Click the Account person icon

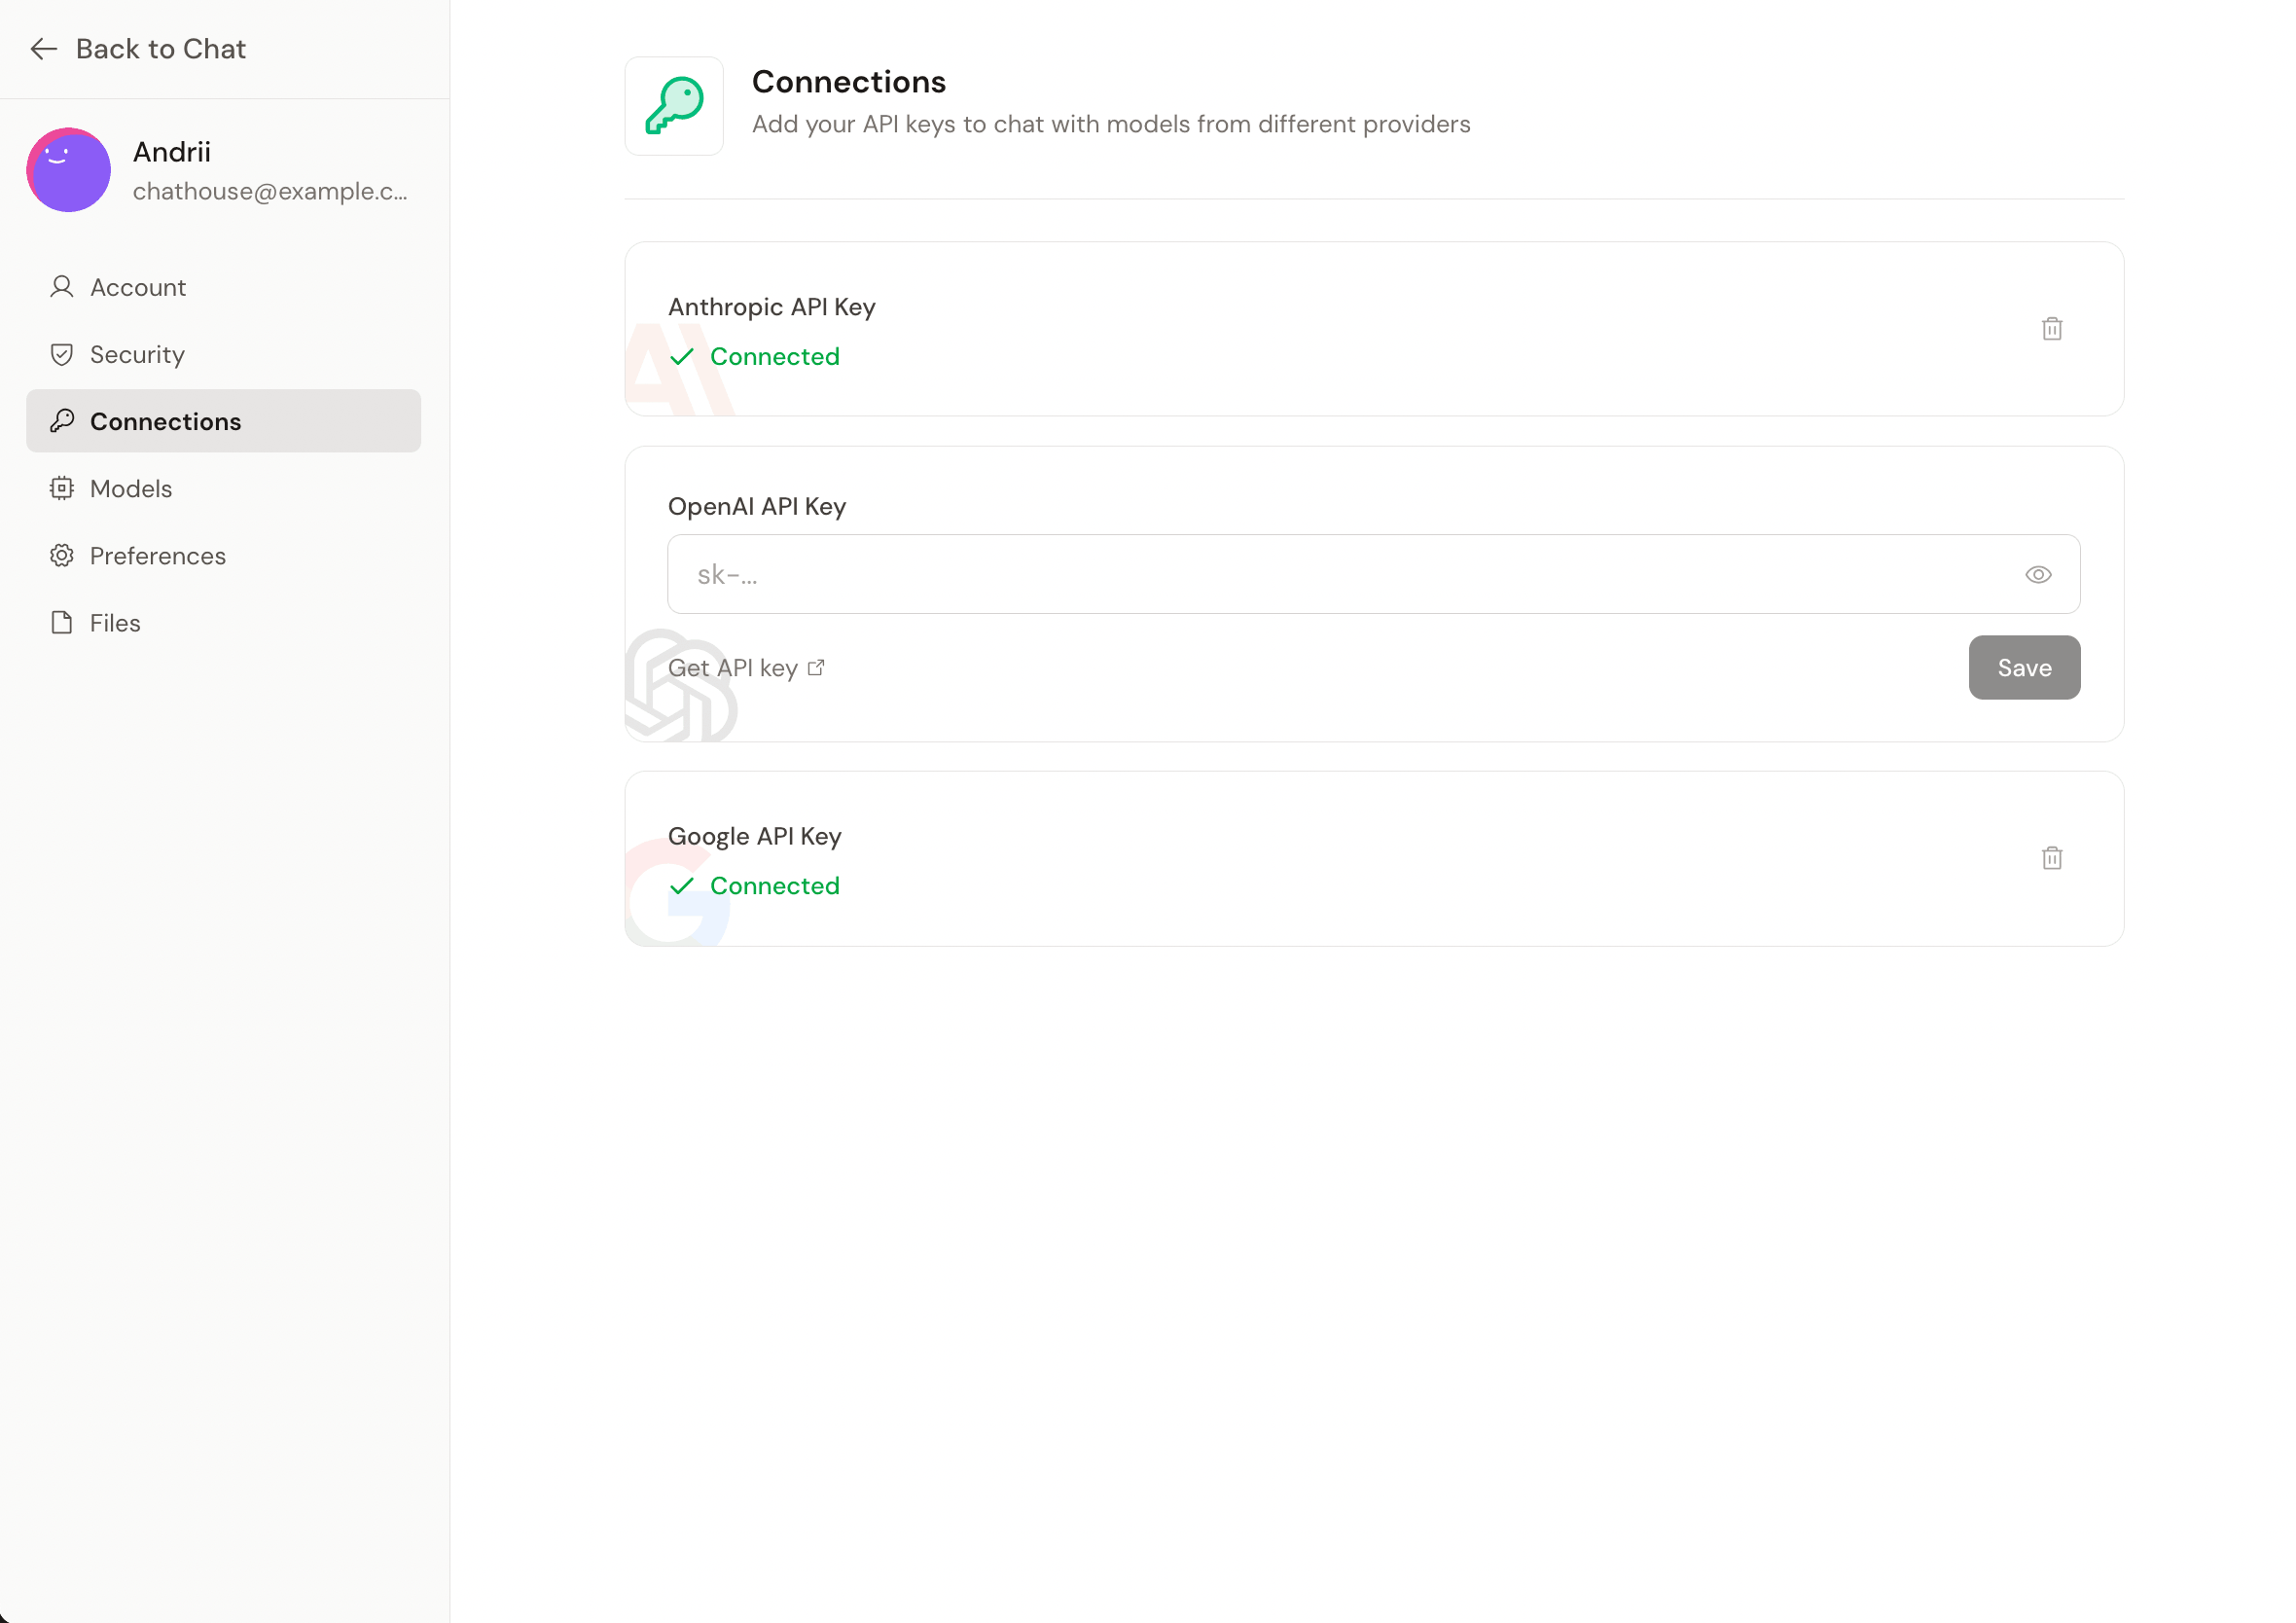(62, 288)
